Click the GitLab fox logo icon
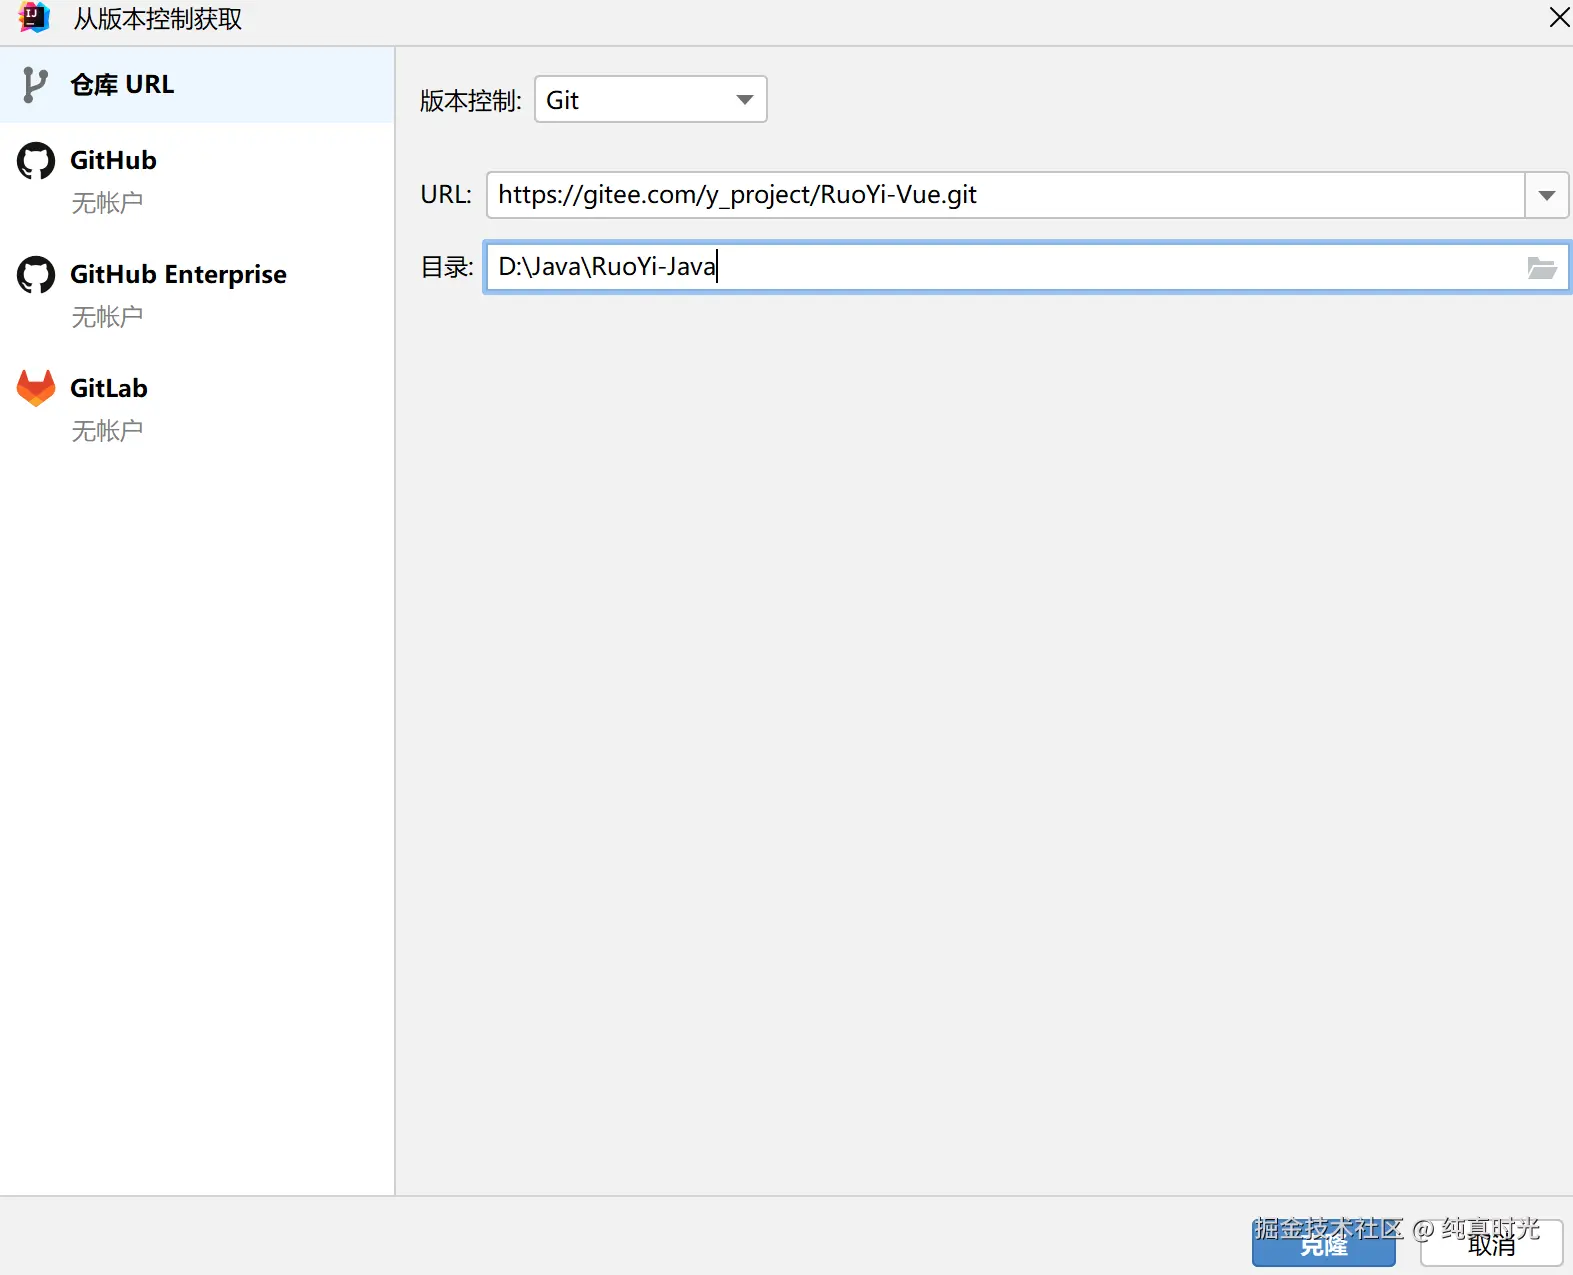The width and height of the screenshot is (1573, 1275). [x=36, y=388]
